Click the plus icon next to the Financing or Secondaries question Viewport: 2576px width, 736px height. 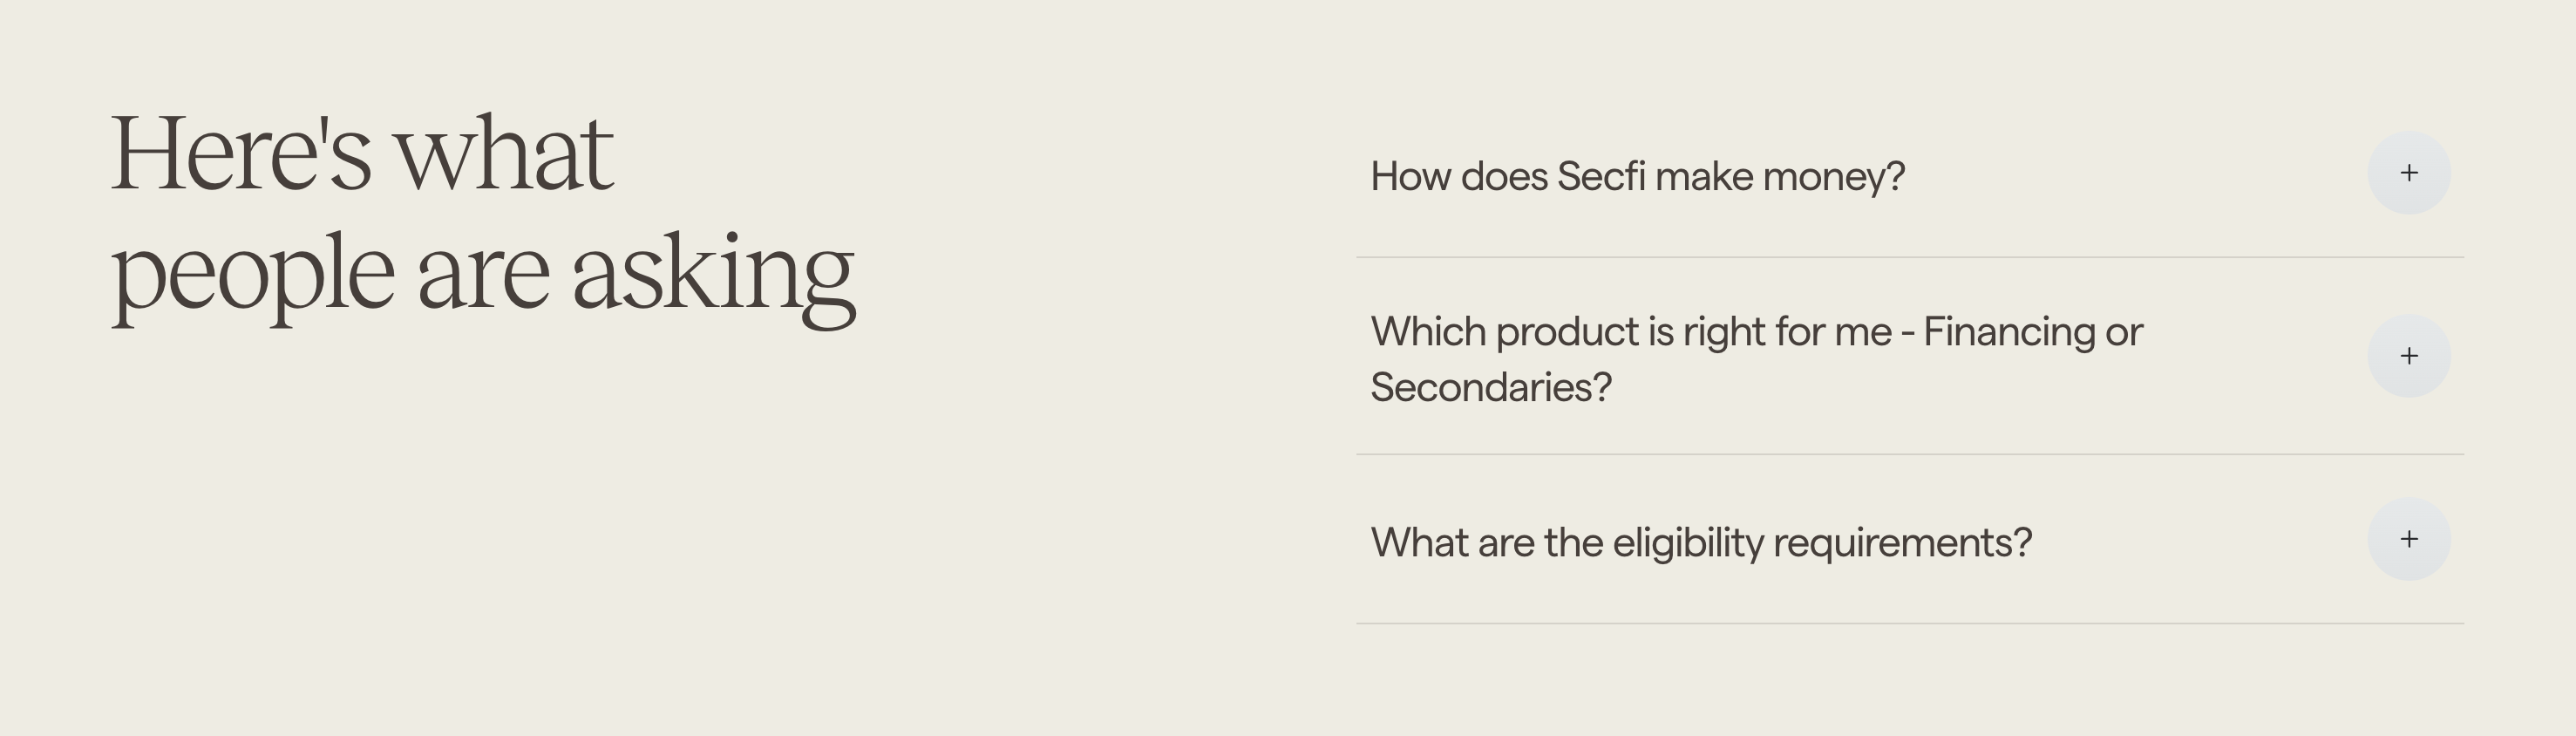(2408, 356)
